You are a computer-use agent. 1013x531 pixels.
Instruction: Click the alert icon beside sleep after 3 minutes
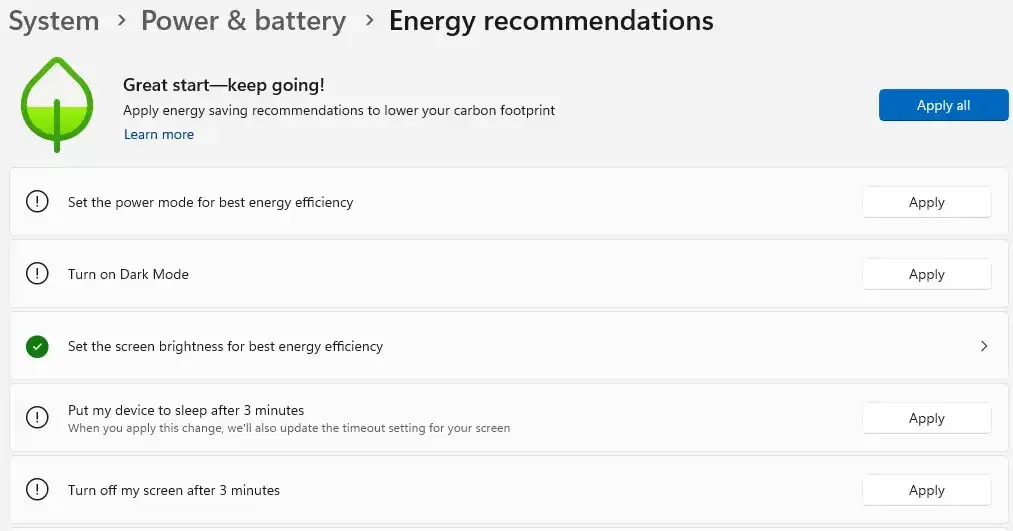[x=37, y=418]
